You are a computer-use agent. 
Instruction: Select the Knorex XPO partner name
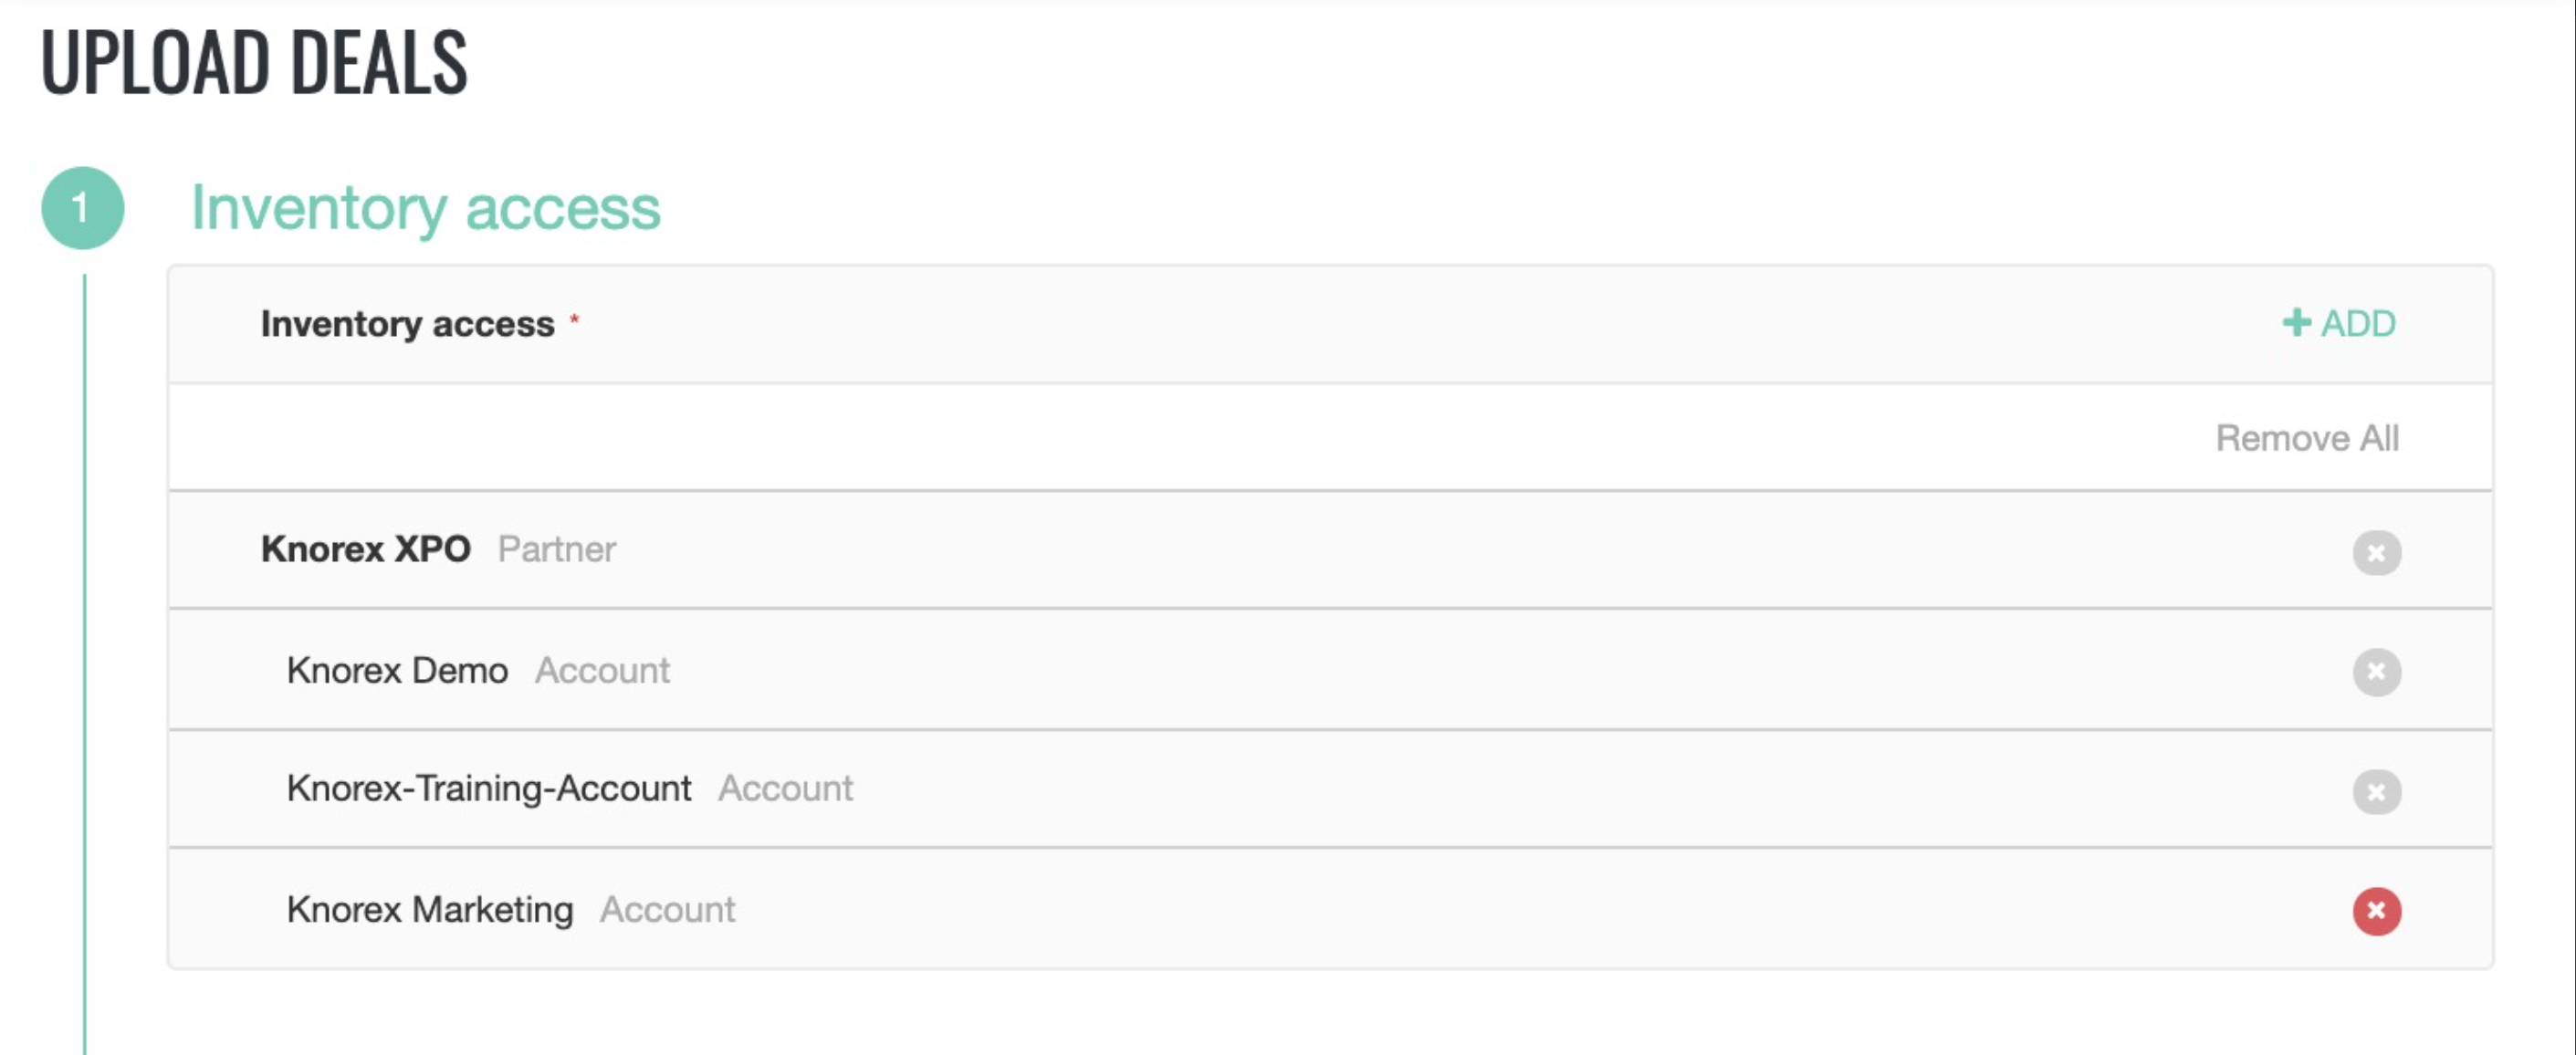click(x=365, y=549)
